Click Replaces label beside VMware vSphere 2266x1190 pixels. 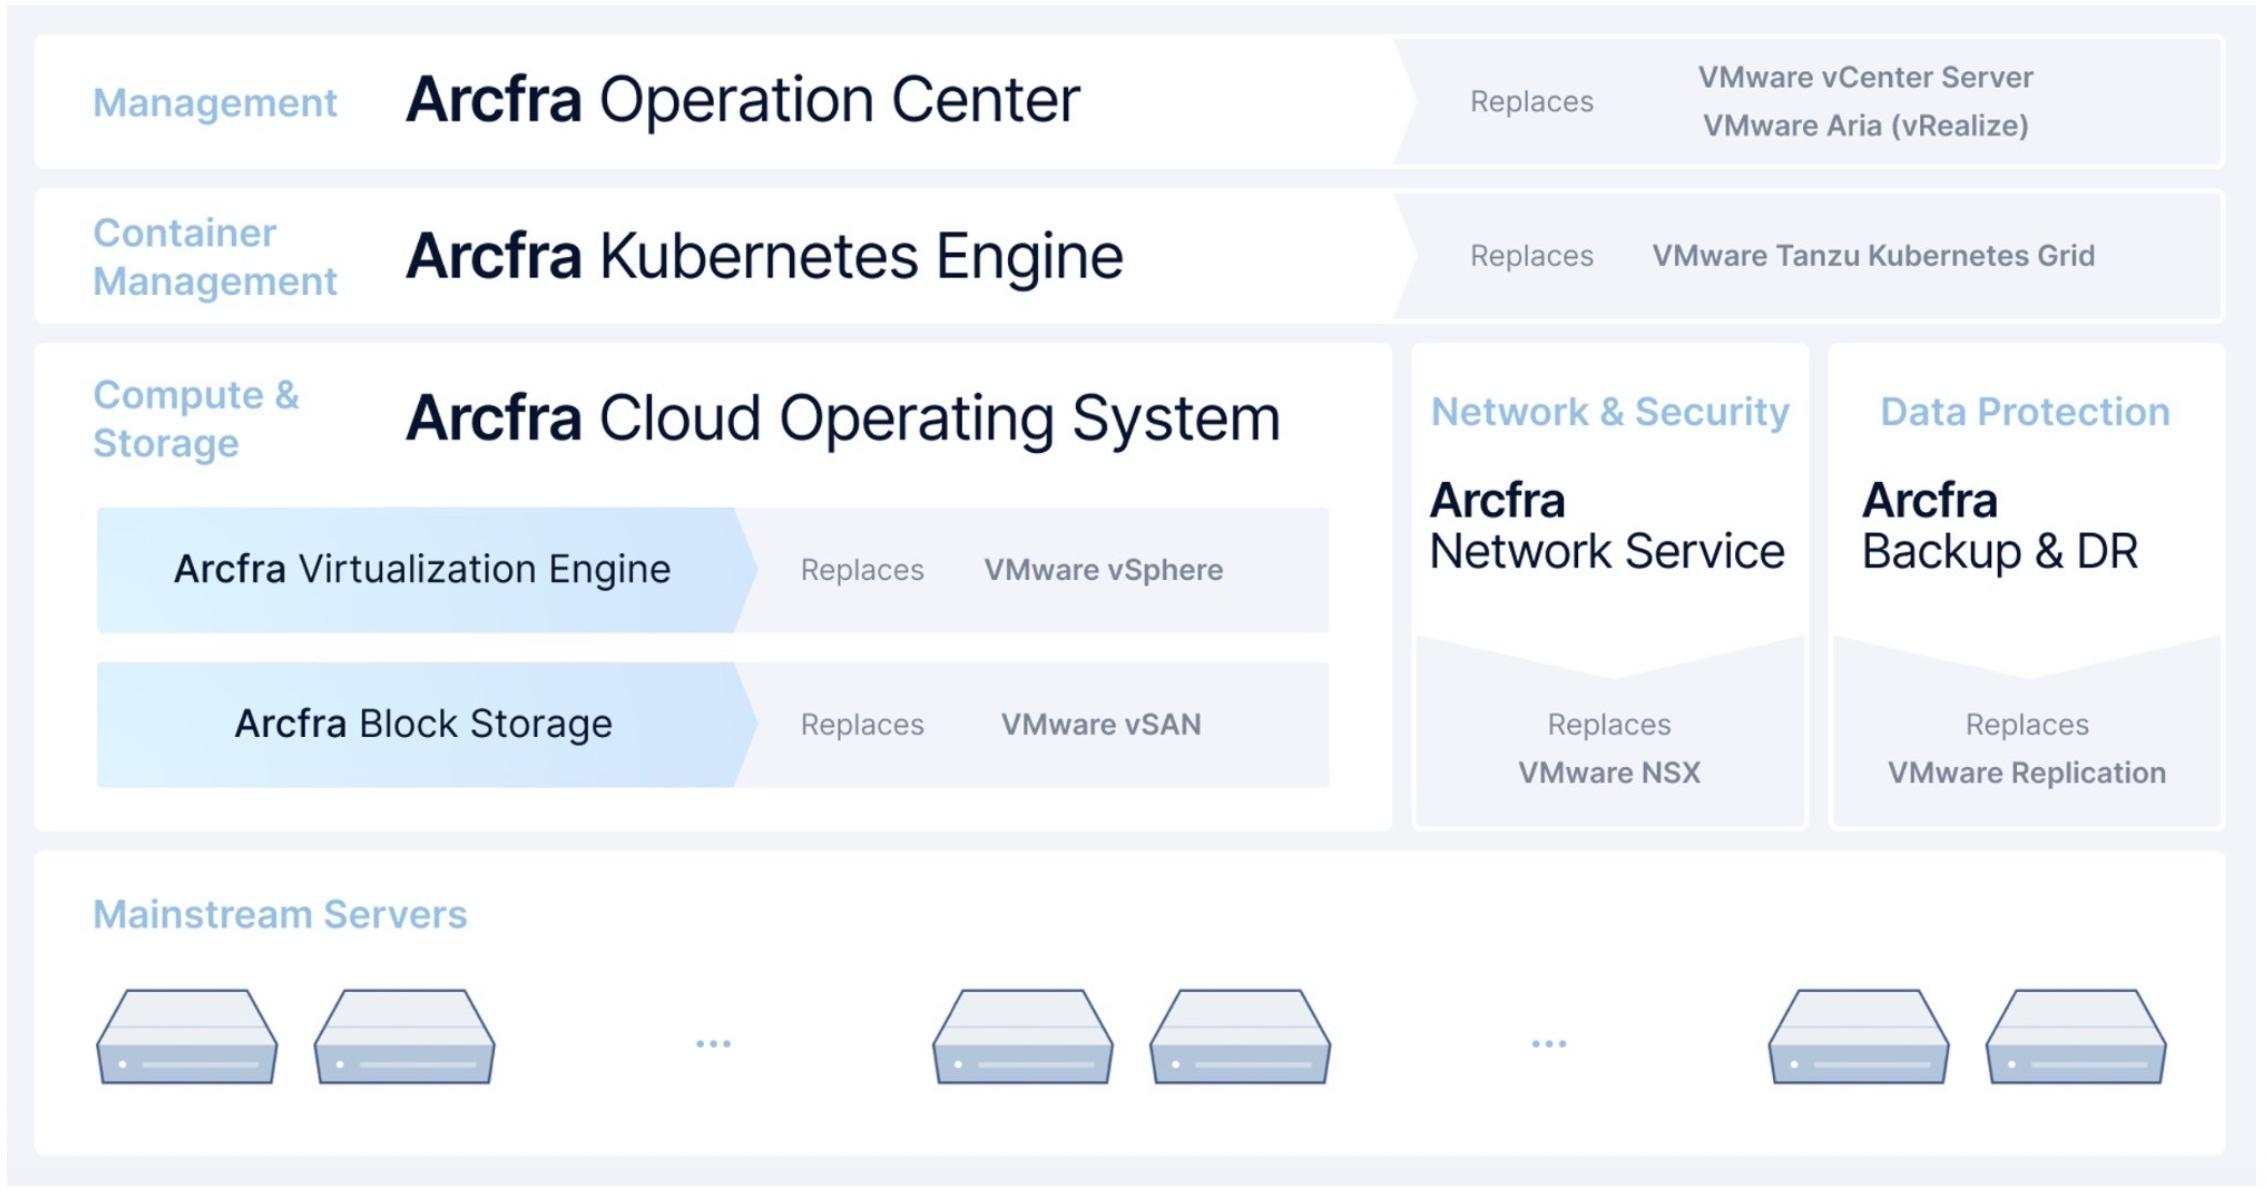862,570
